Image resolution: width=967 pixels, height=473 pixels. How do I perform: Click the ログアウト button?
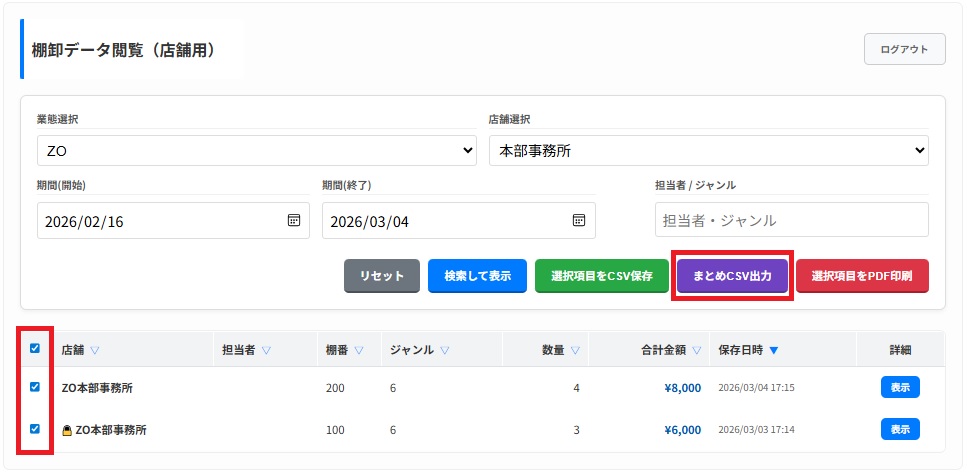(x=904, y=49)
